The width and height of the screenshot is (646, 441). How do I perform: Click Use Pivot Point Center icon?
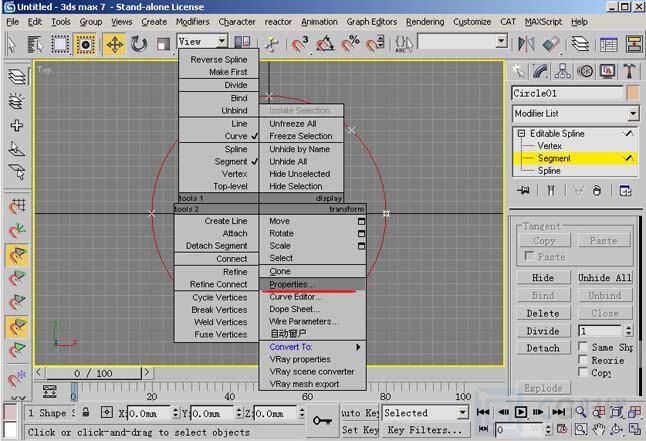242,42
